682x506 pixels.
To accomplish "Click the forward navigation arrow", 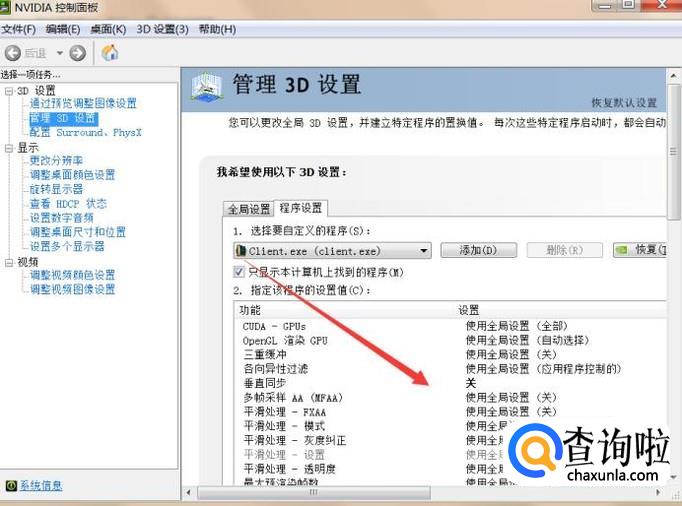I will coord(78,53).
